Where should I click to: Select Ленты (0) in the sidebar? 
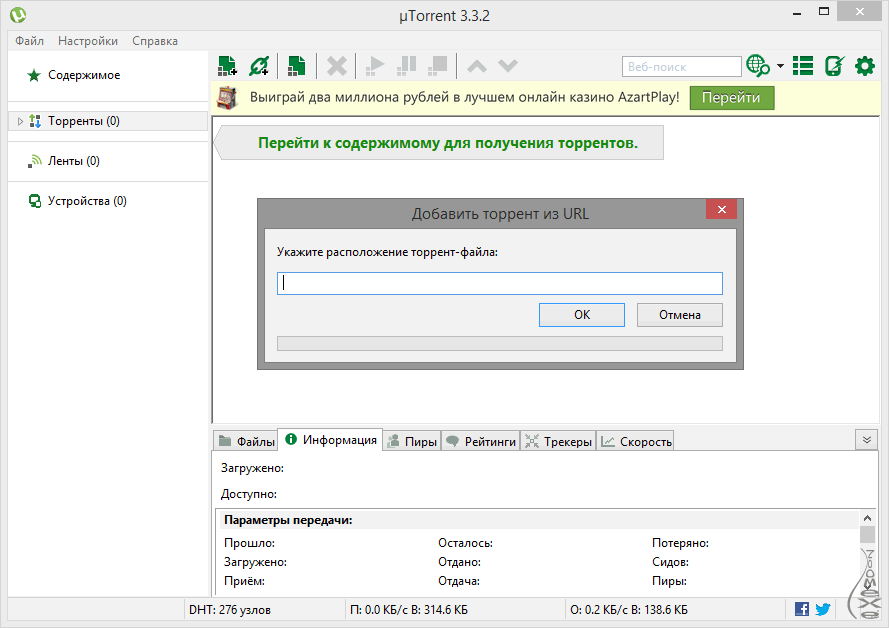coord(73,161)
